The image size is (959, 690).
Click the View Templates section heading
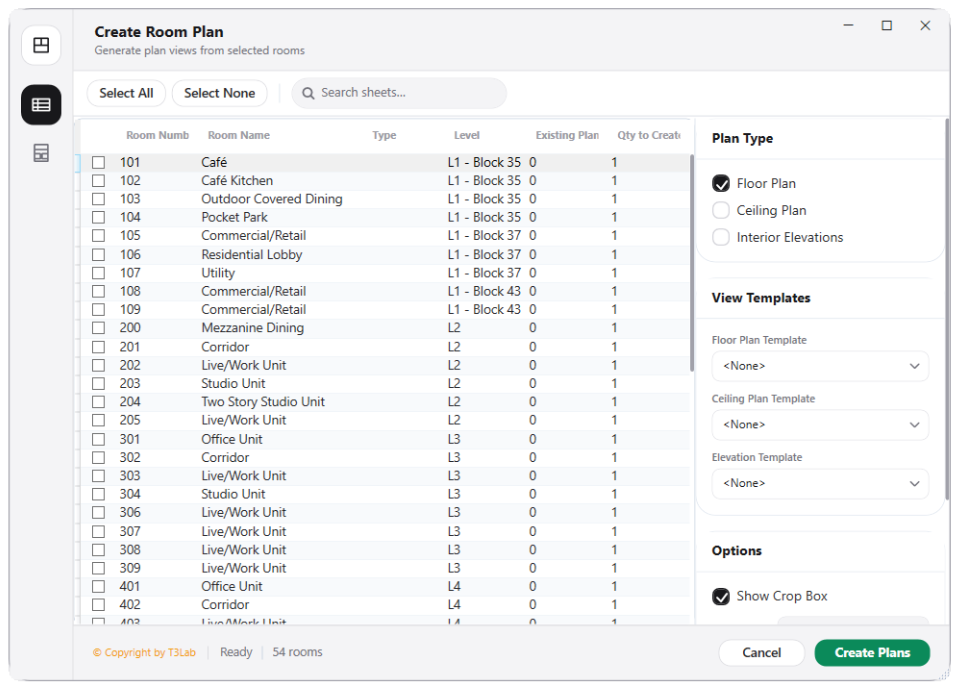point(761,299)
